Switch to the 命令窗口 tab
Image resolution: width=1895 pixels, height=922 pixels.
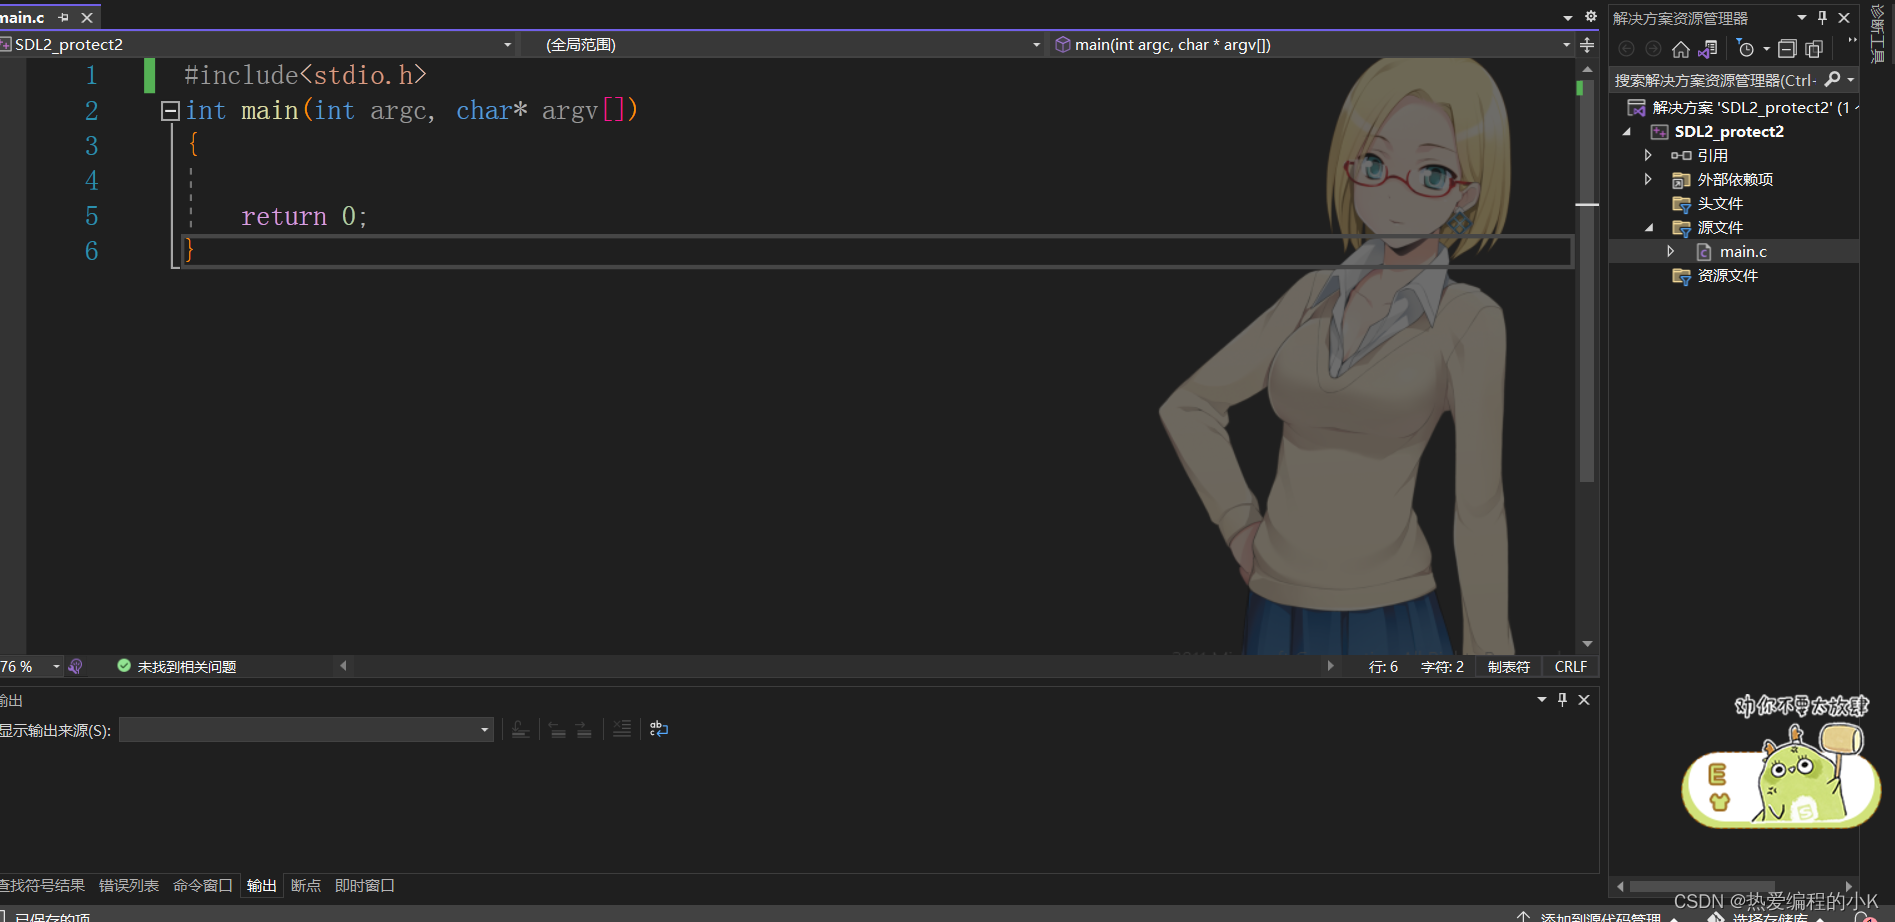click(202, 886)
